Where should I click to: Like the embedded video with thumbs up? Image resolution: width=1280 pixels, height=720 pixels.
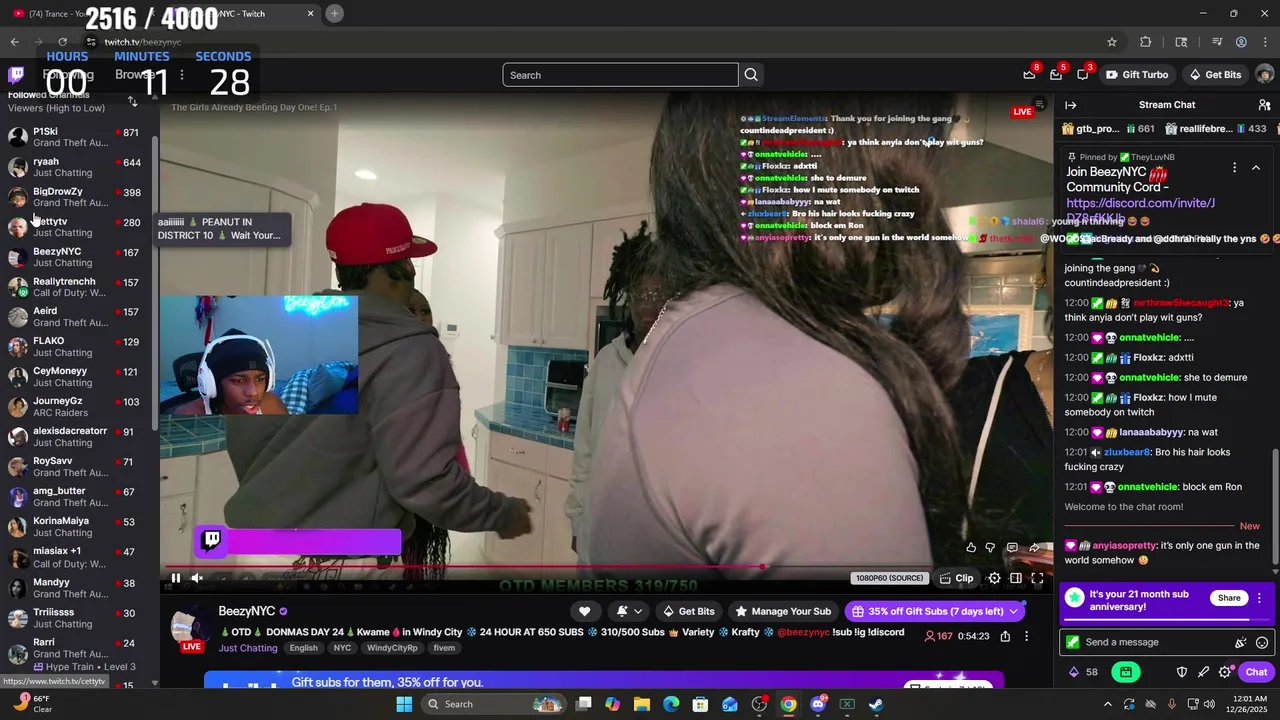[971, 547]
